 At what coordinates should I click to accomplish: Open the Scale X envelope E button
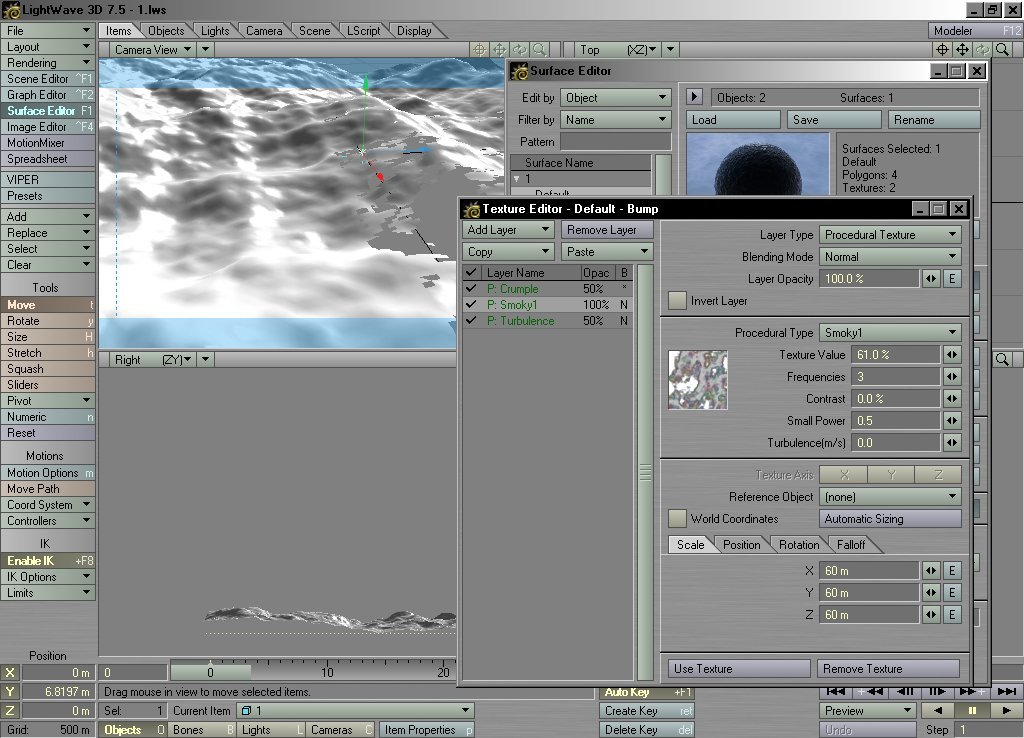[952, 571]
